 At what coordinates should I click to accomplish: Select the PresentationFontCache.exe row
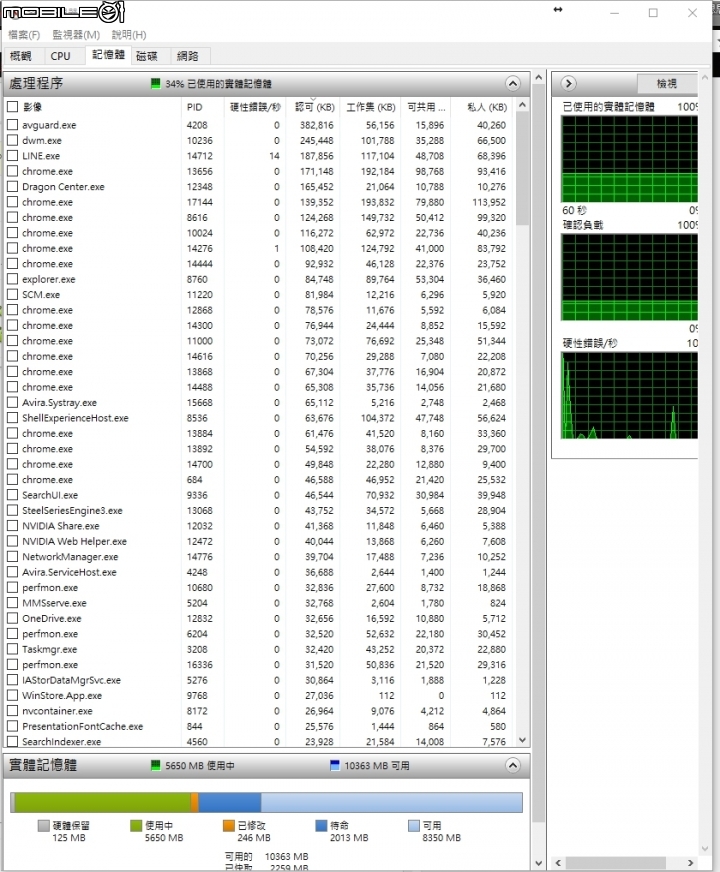[x=259, y=726]
